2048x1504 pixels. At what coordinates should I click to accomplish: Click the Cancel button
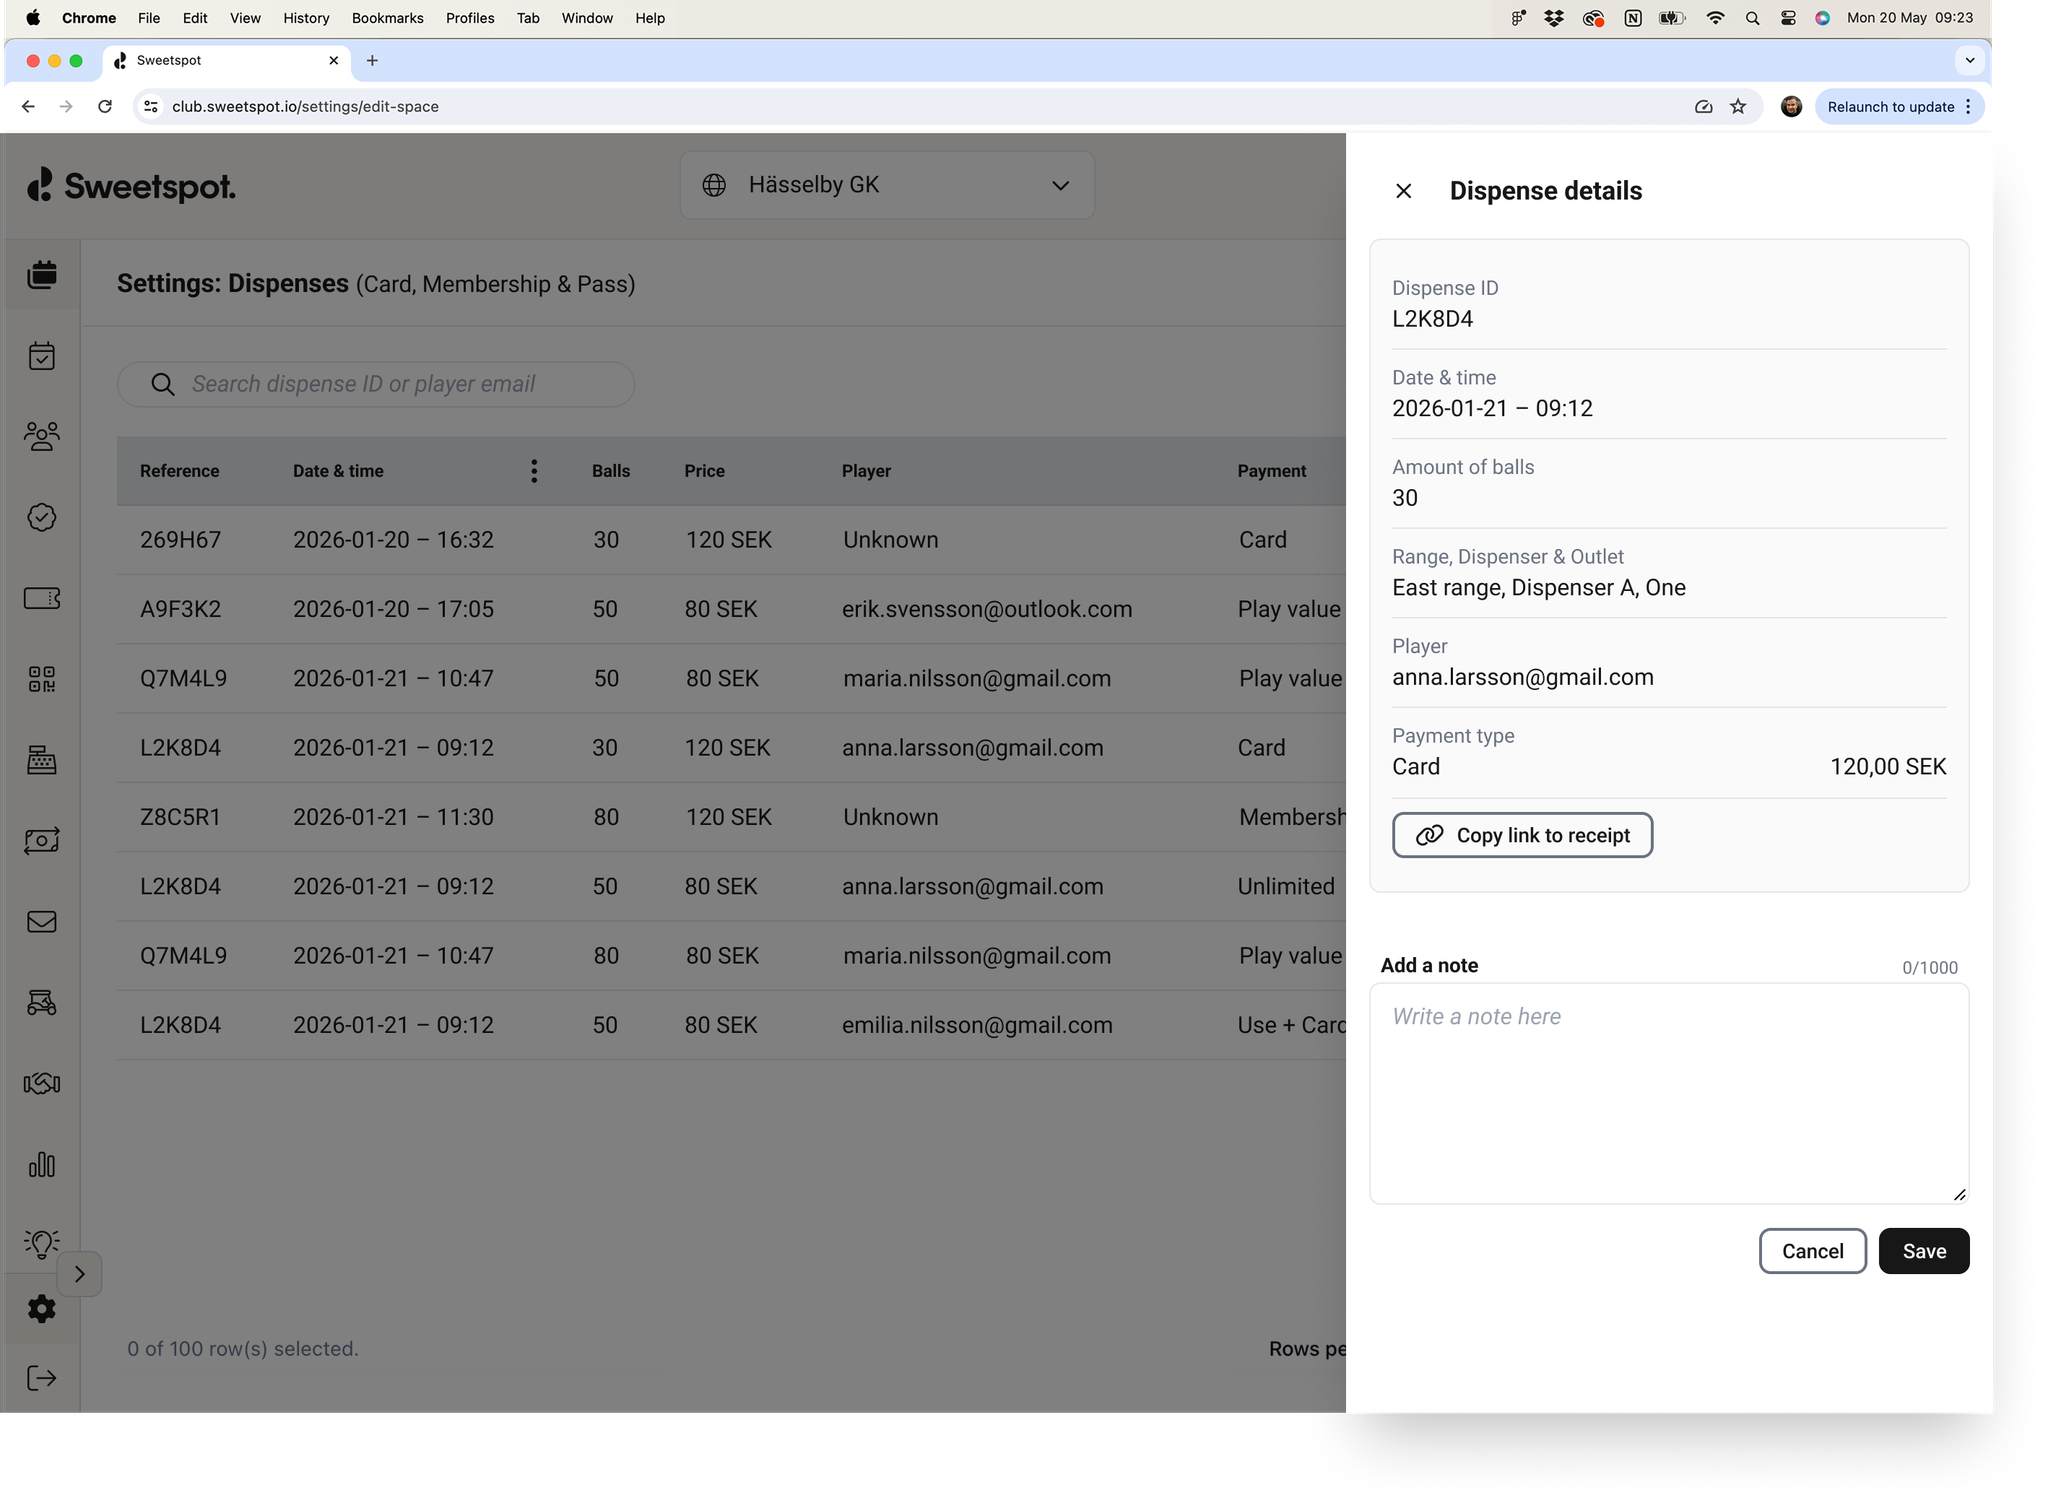[x=1812, y=1251]
